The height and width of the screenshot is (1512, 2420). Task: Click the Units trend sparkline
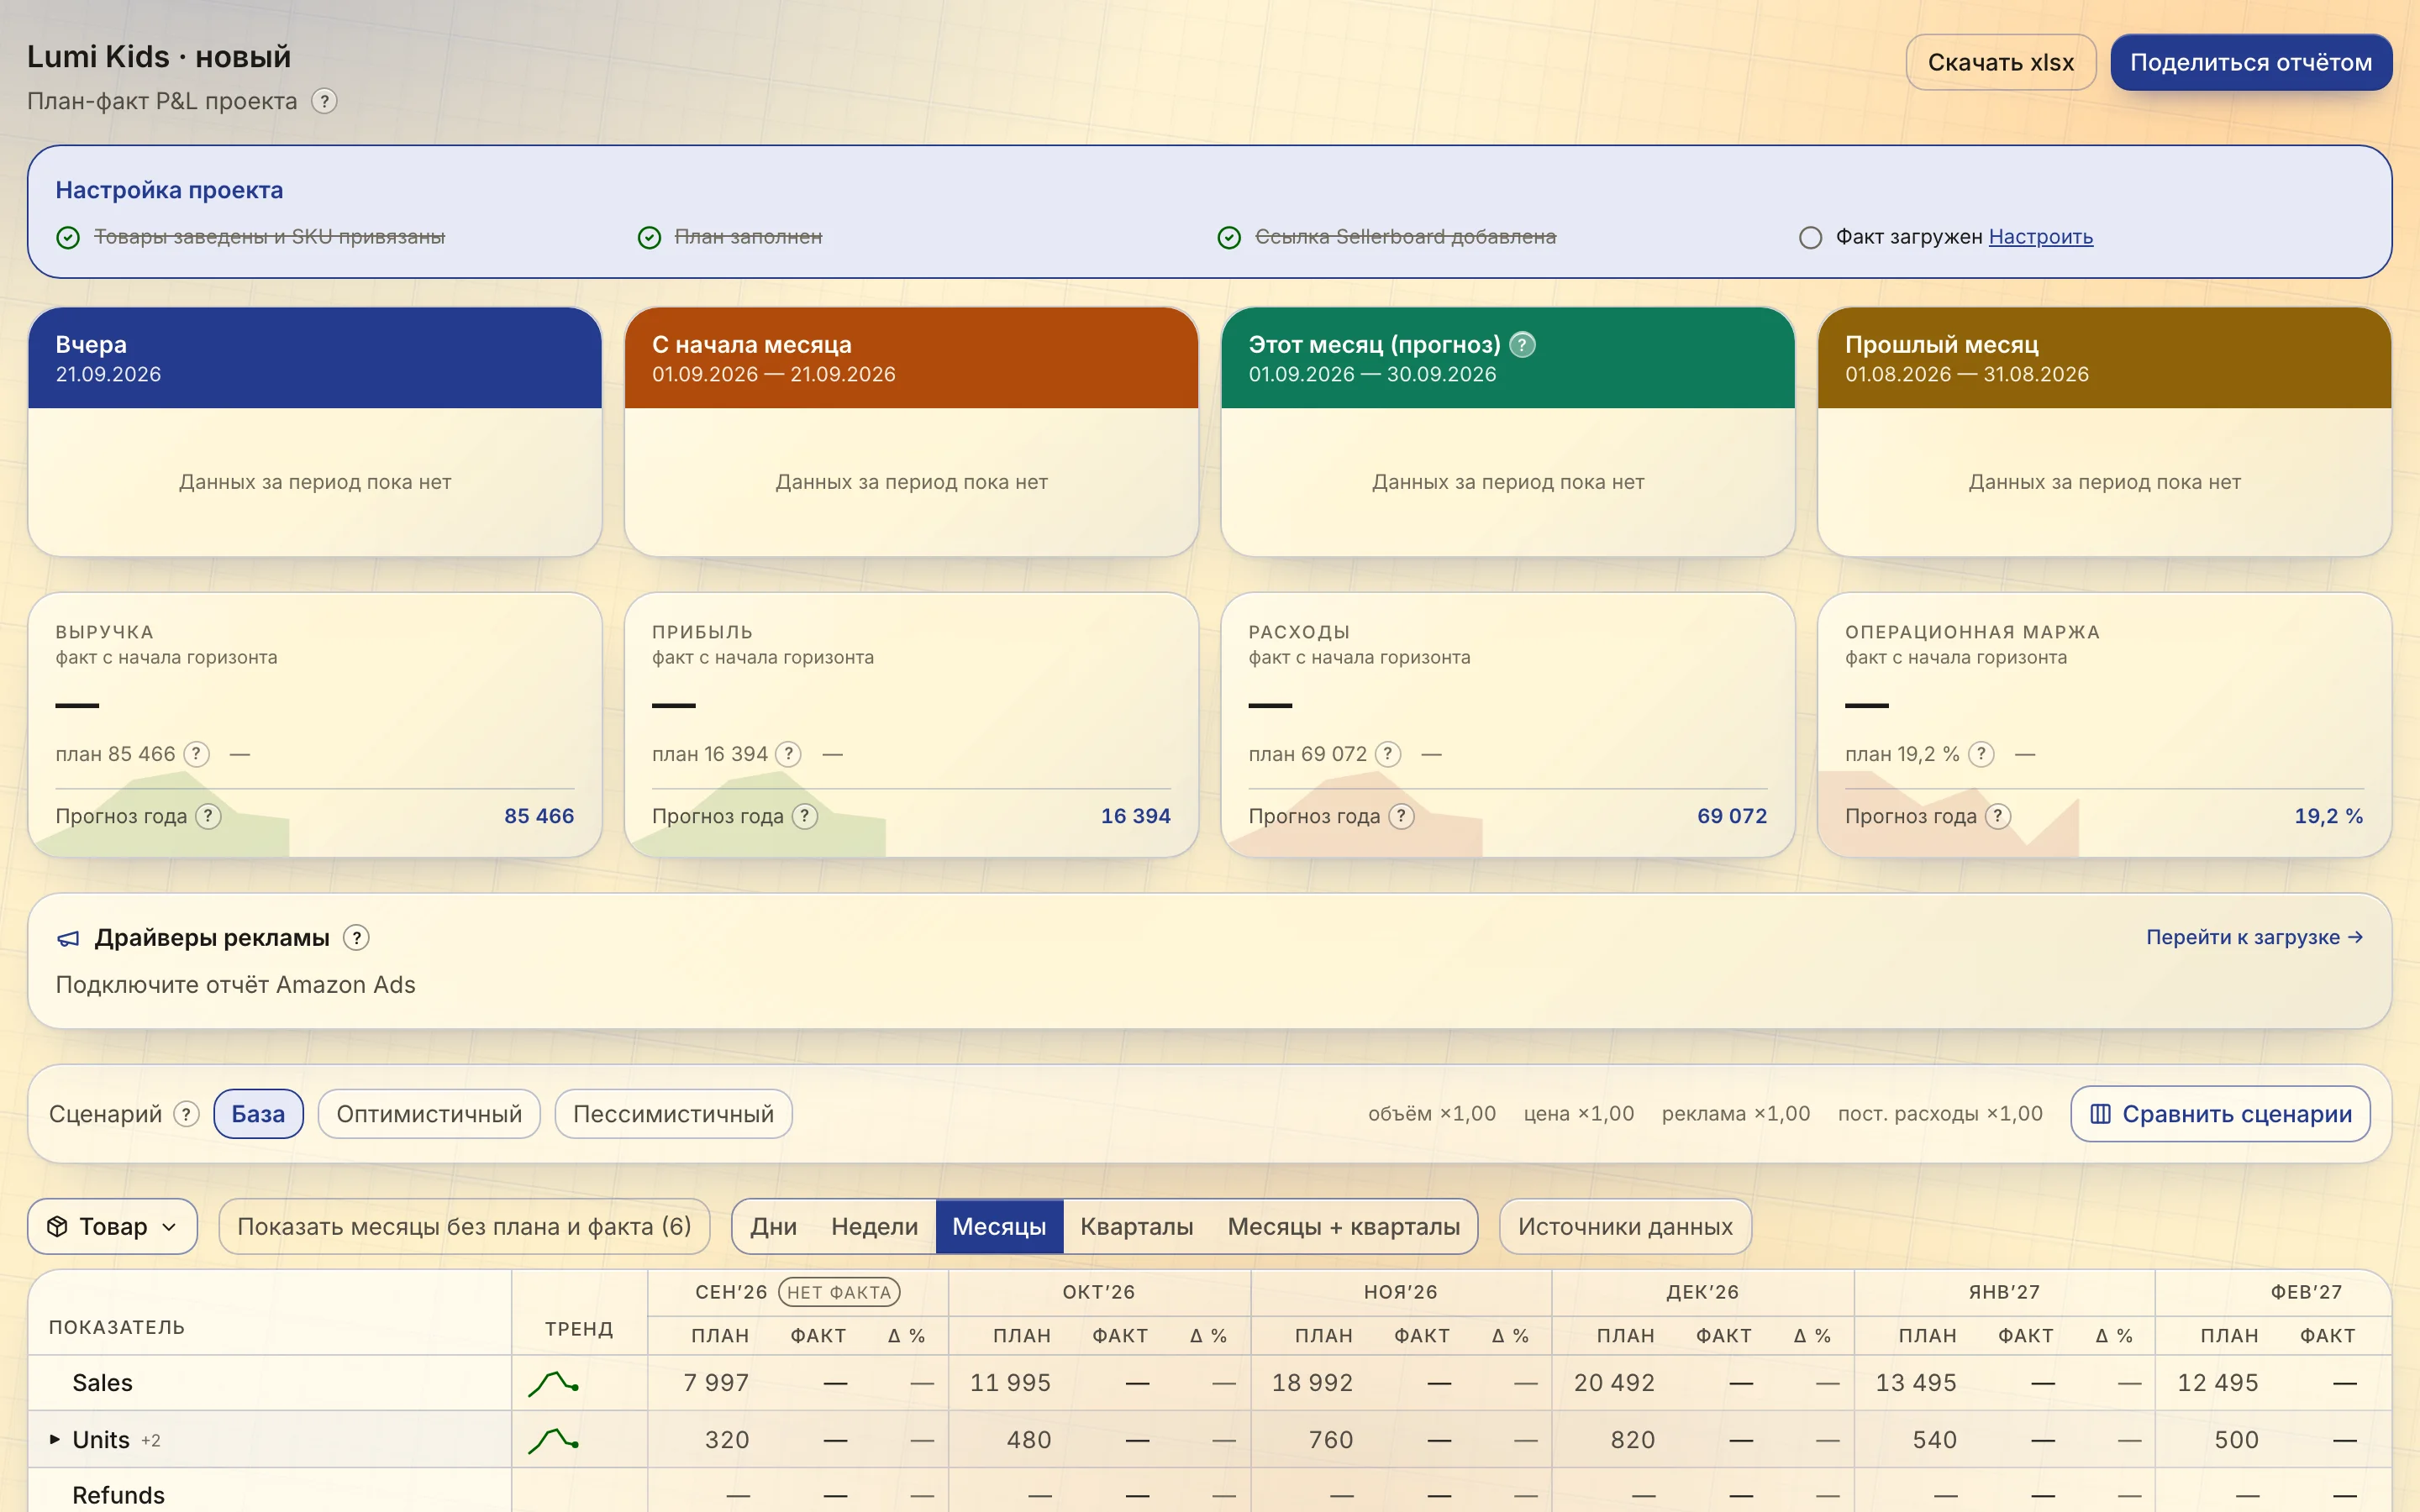pyautogui.click(x=554, y=1440)
